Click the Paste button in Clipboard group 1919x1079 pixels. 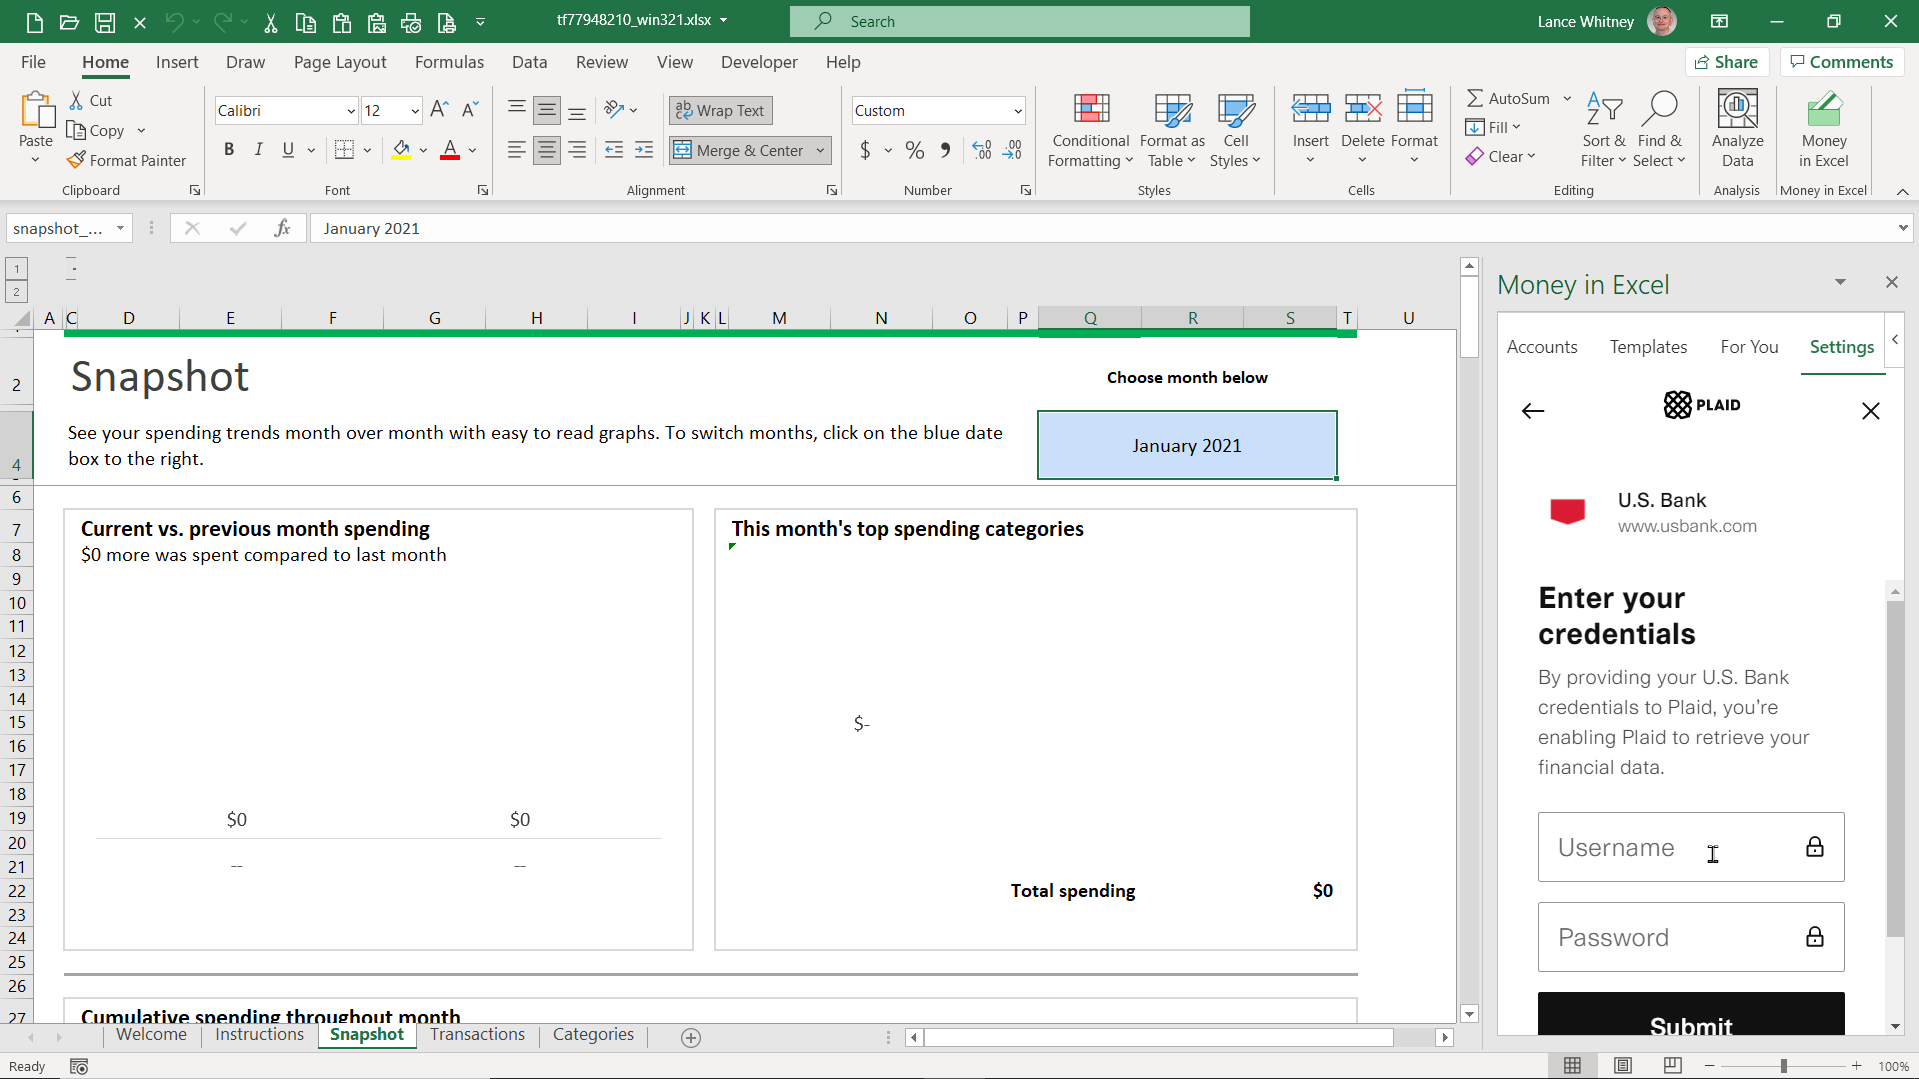(x=36, y=128)
